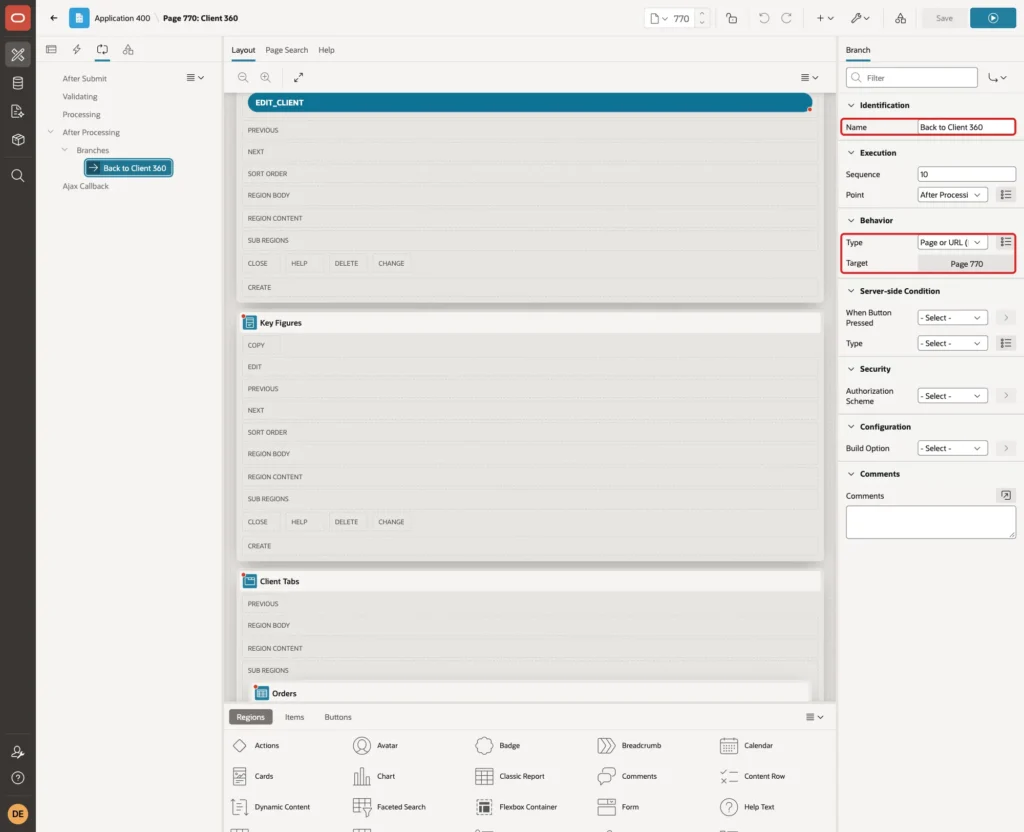Viewport: 1024px width, 832px height.
Task: Click the Undo arrow
Action: click(763, 18)
